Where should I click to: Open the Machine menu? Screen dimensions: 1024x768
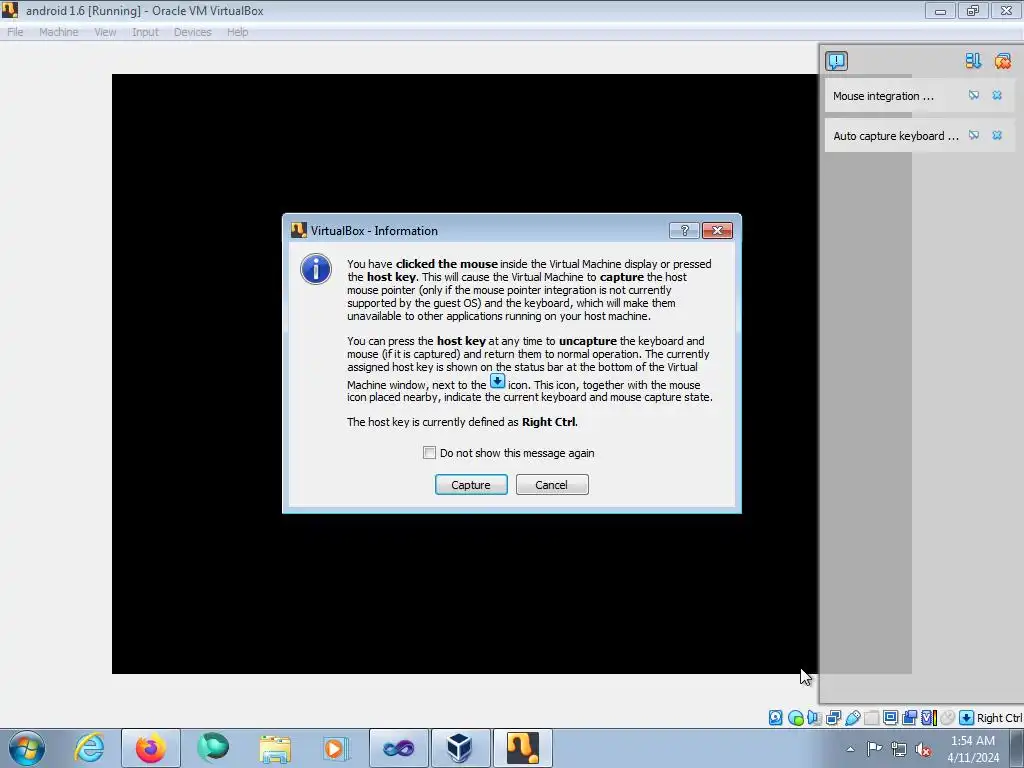coord(59,32)
